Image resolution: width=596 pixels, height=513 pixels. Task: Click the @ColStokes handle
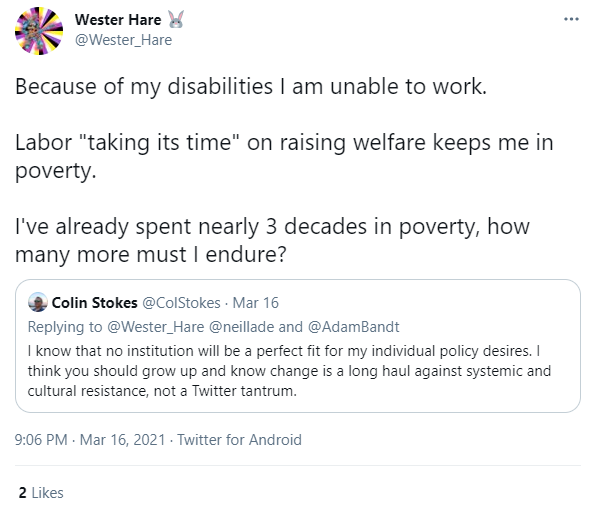181,303
